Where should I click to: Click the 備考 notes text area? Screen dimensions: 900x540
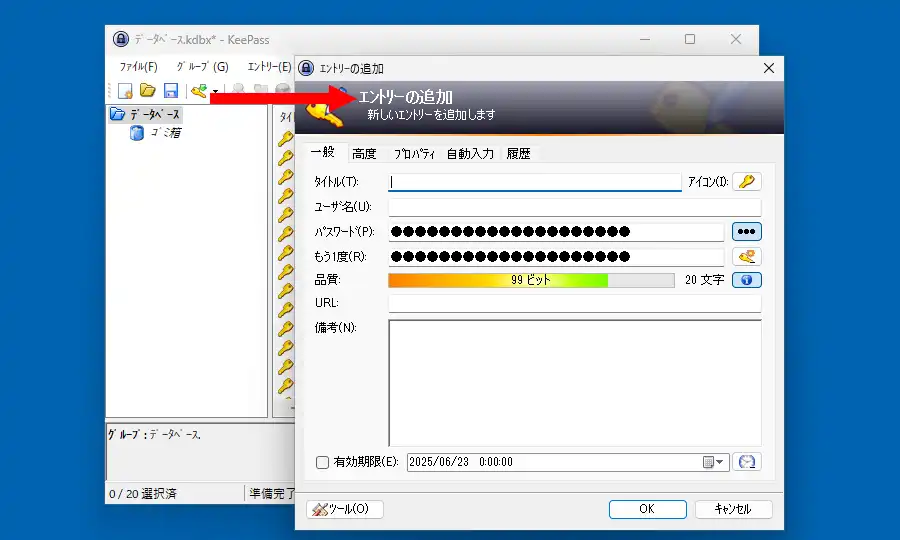[x=575, y=383]
